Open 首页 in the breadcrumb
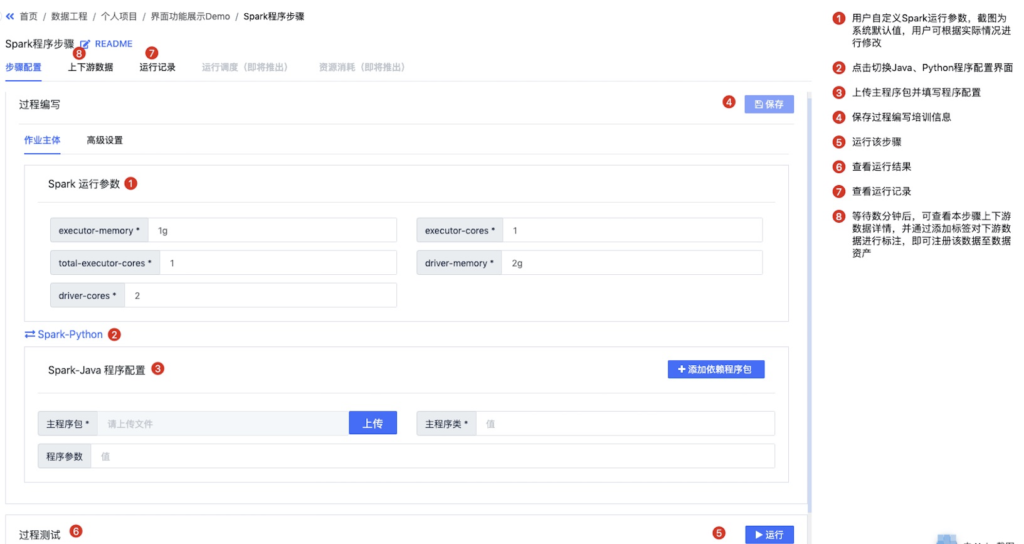Viewport: 1024px width, 544px height. tap(29, 16)
